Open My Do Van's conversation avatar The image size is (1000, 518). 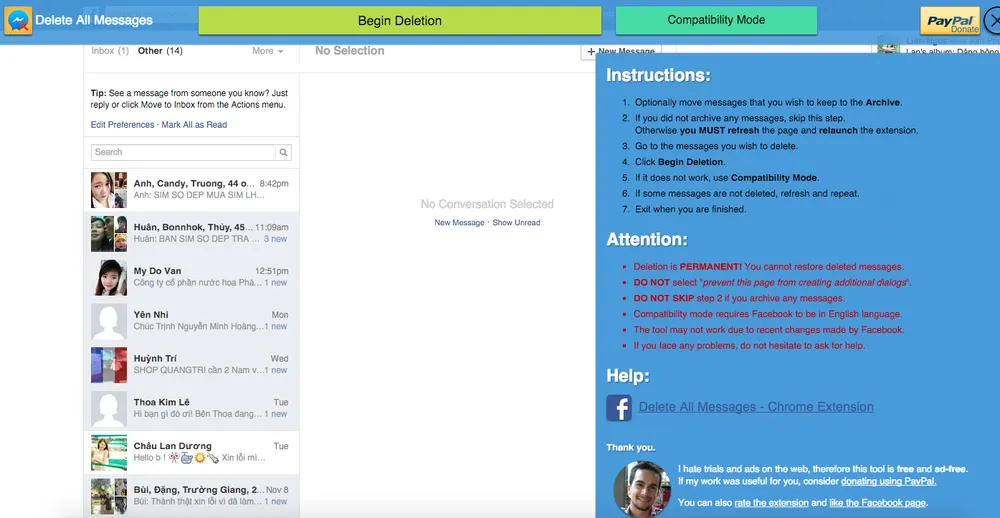109,277
